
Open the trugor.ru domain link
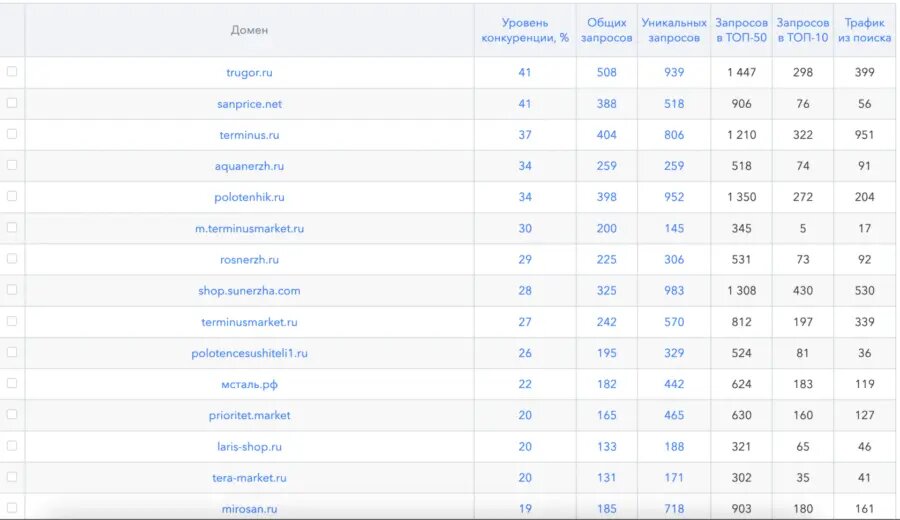point(249,73)
